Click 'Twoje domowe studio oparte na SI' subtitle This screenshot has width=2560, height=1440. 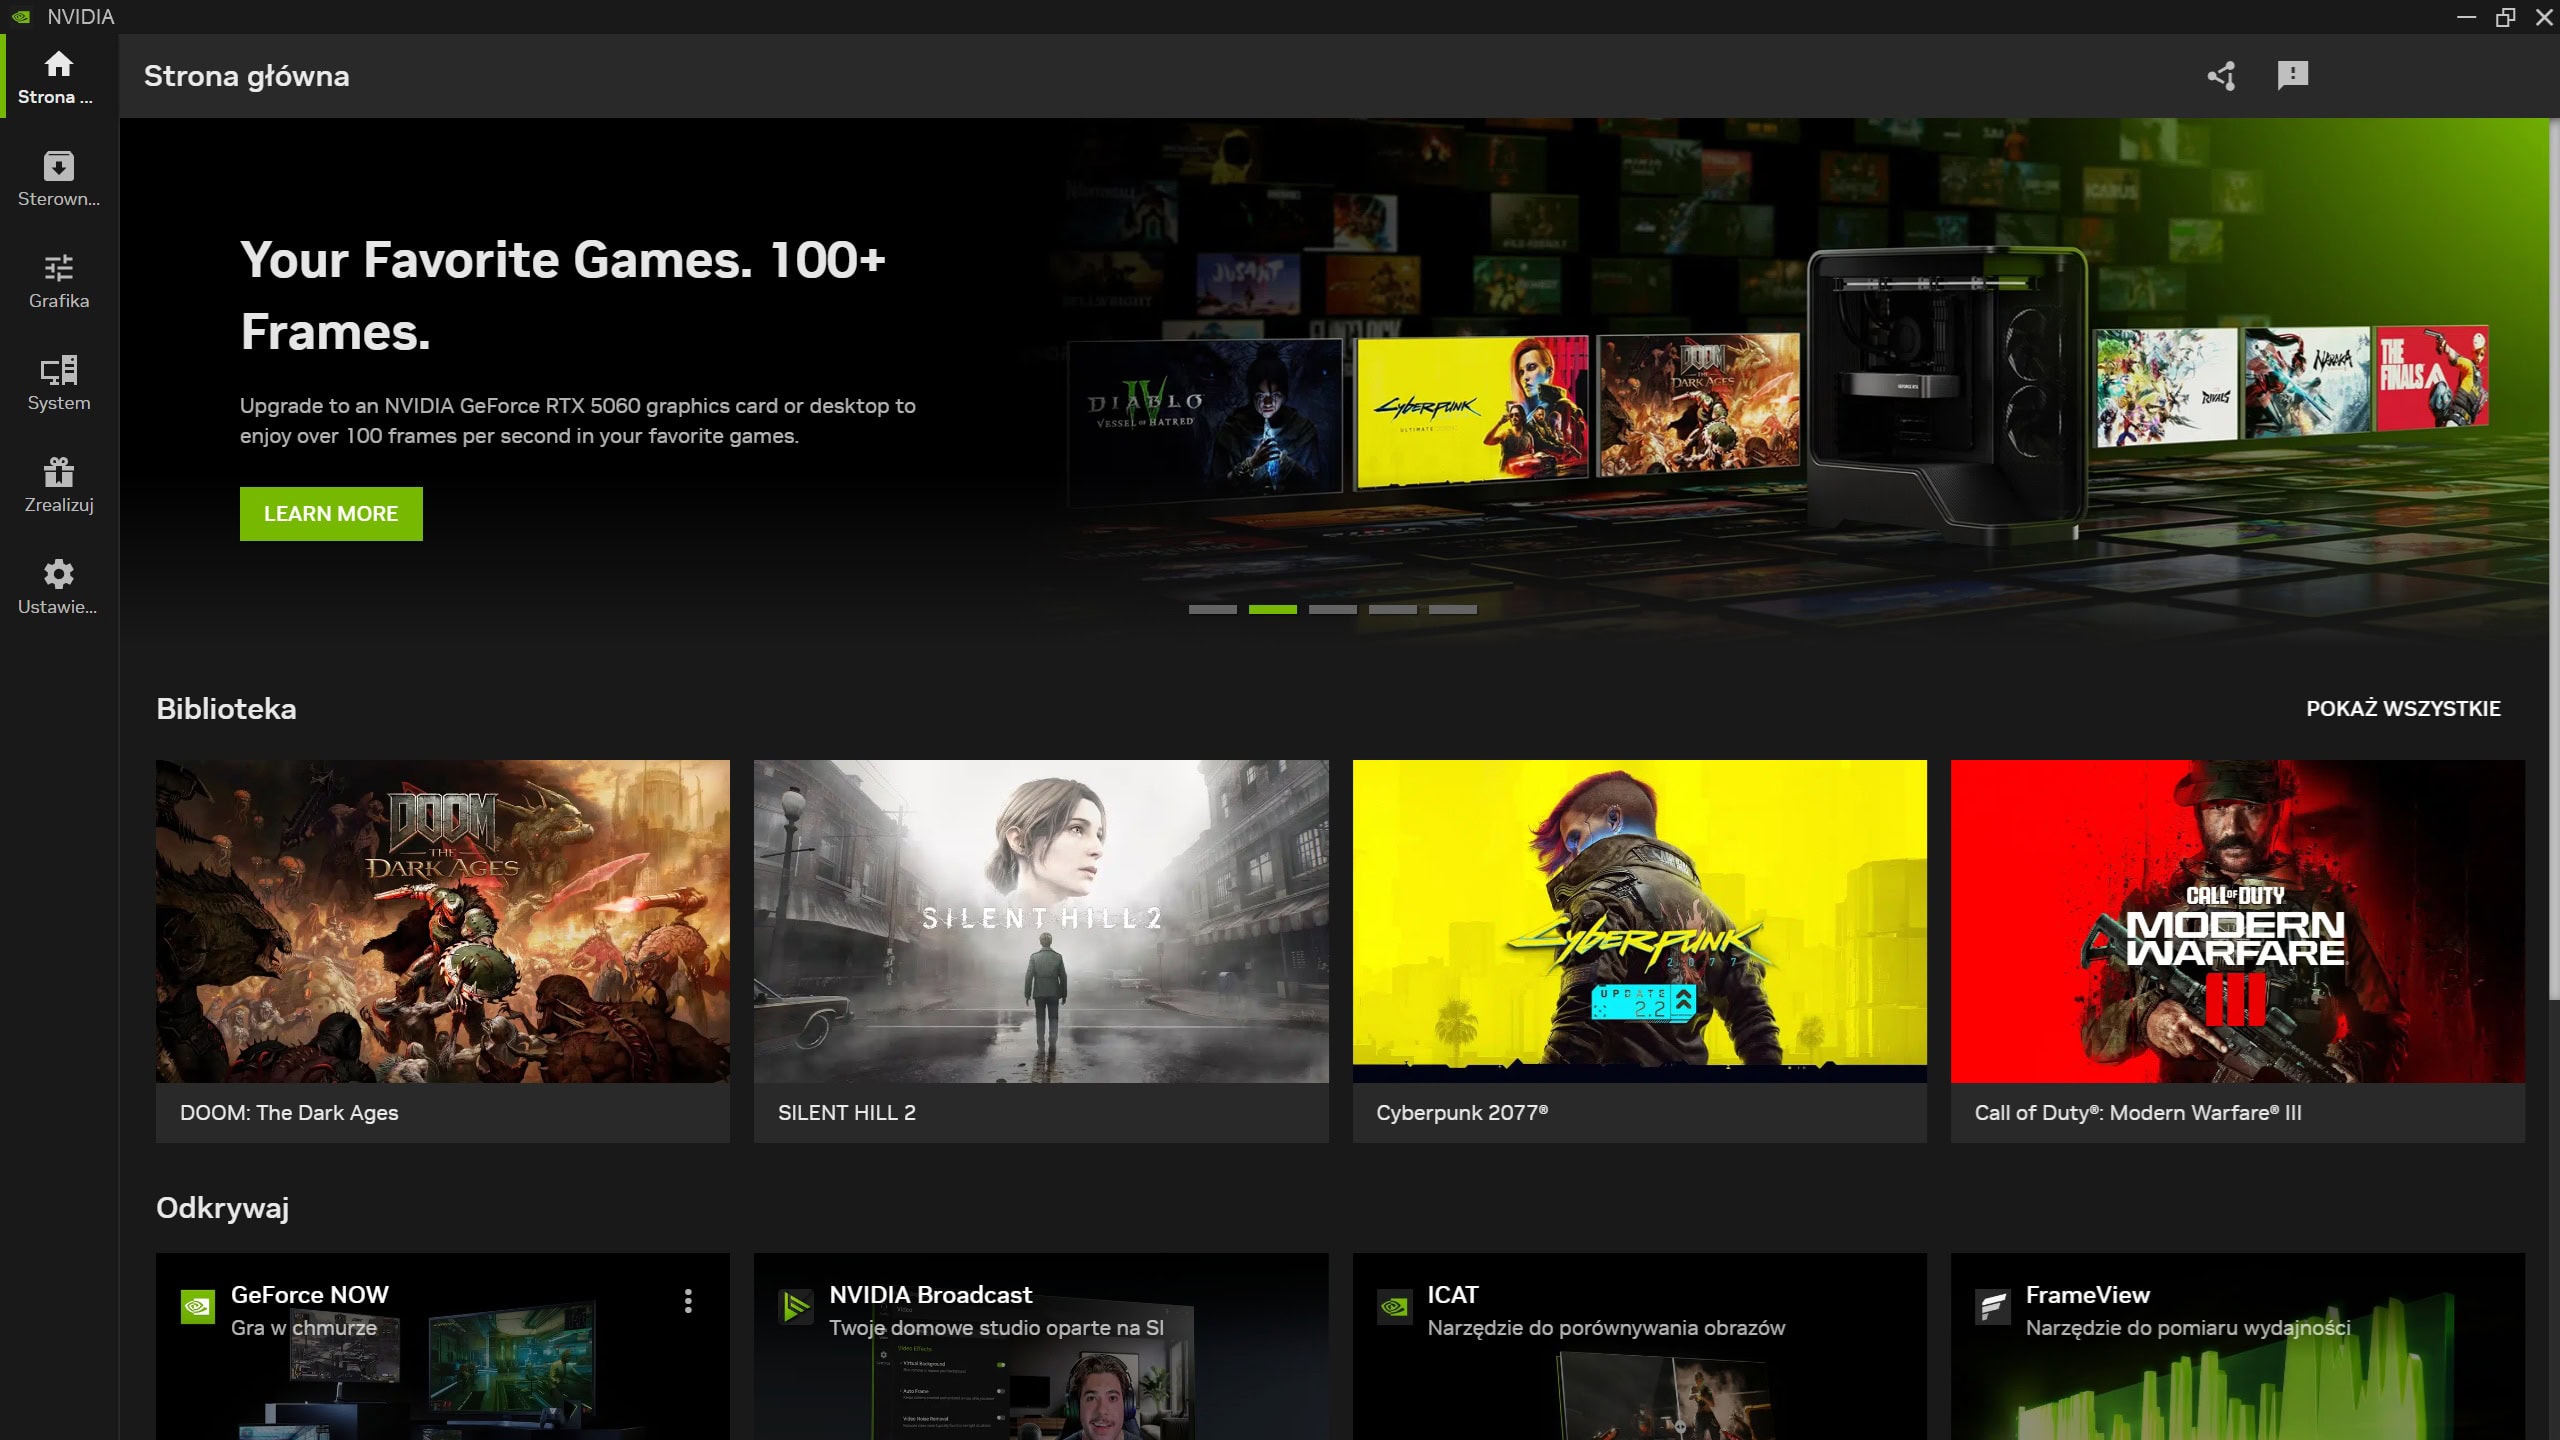click(996, 1328)
